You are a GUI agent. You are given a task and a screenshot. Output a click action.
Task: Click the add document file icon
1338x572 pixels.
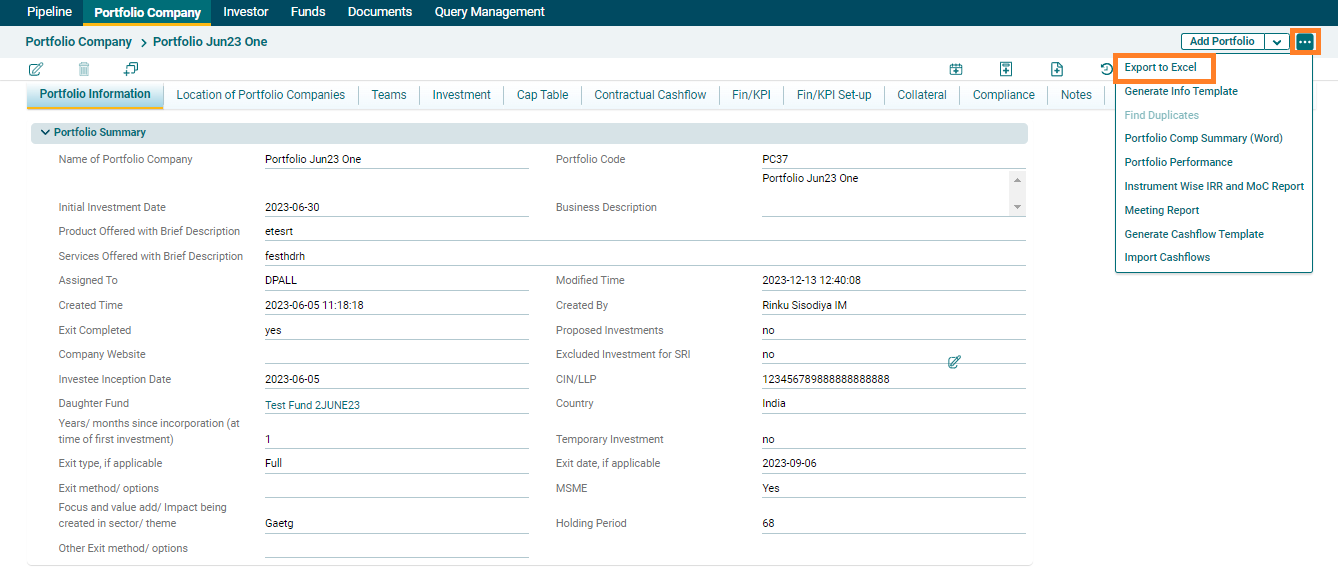coord(1057,69)
